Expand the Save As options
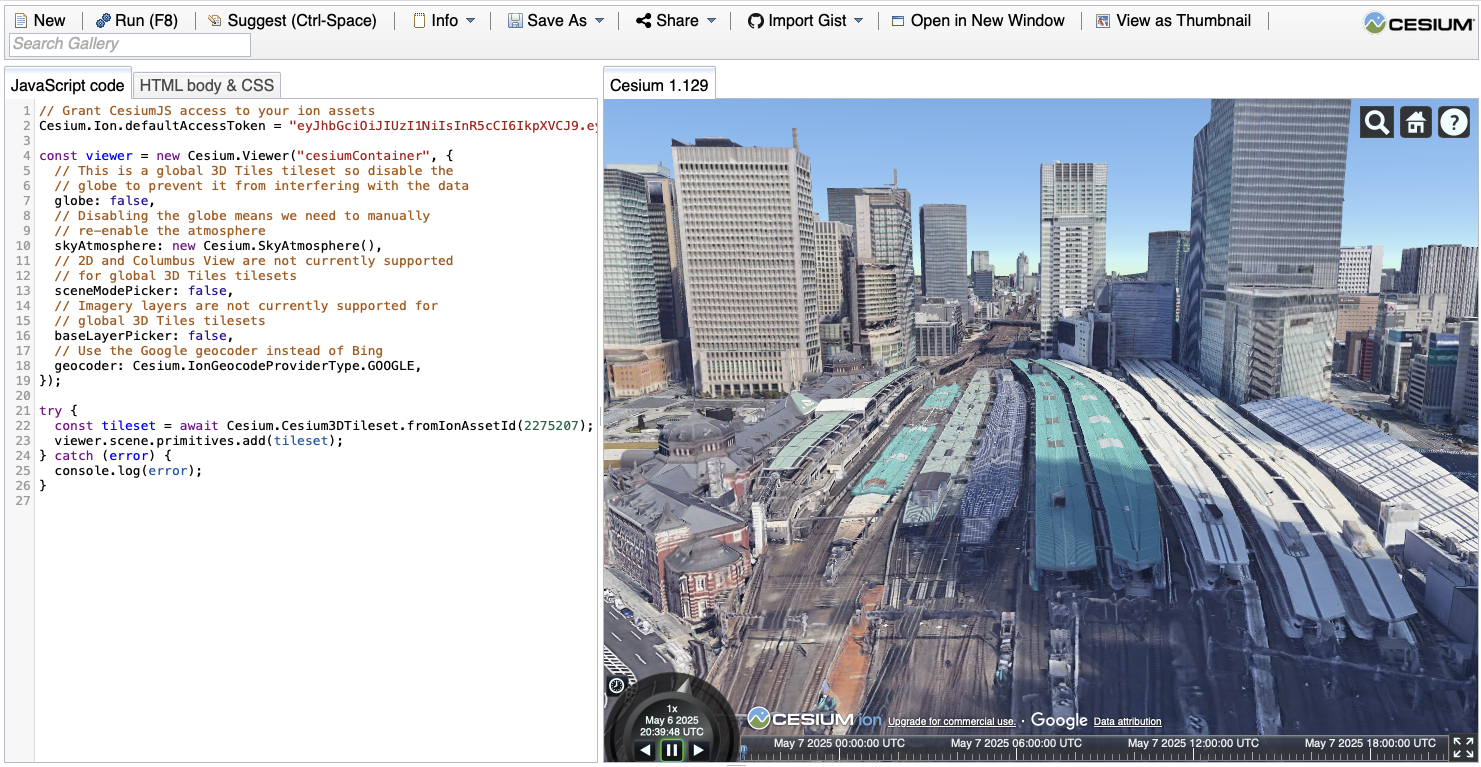Image resolution: width=1481 pixels, height=767 pixels. point(555,19)
